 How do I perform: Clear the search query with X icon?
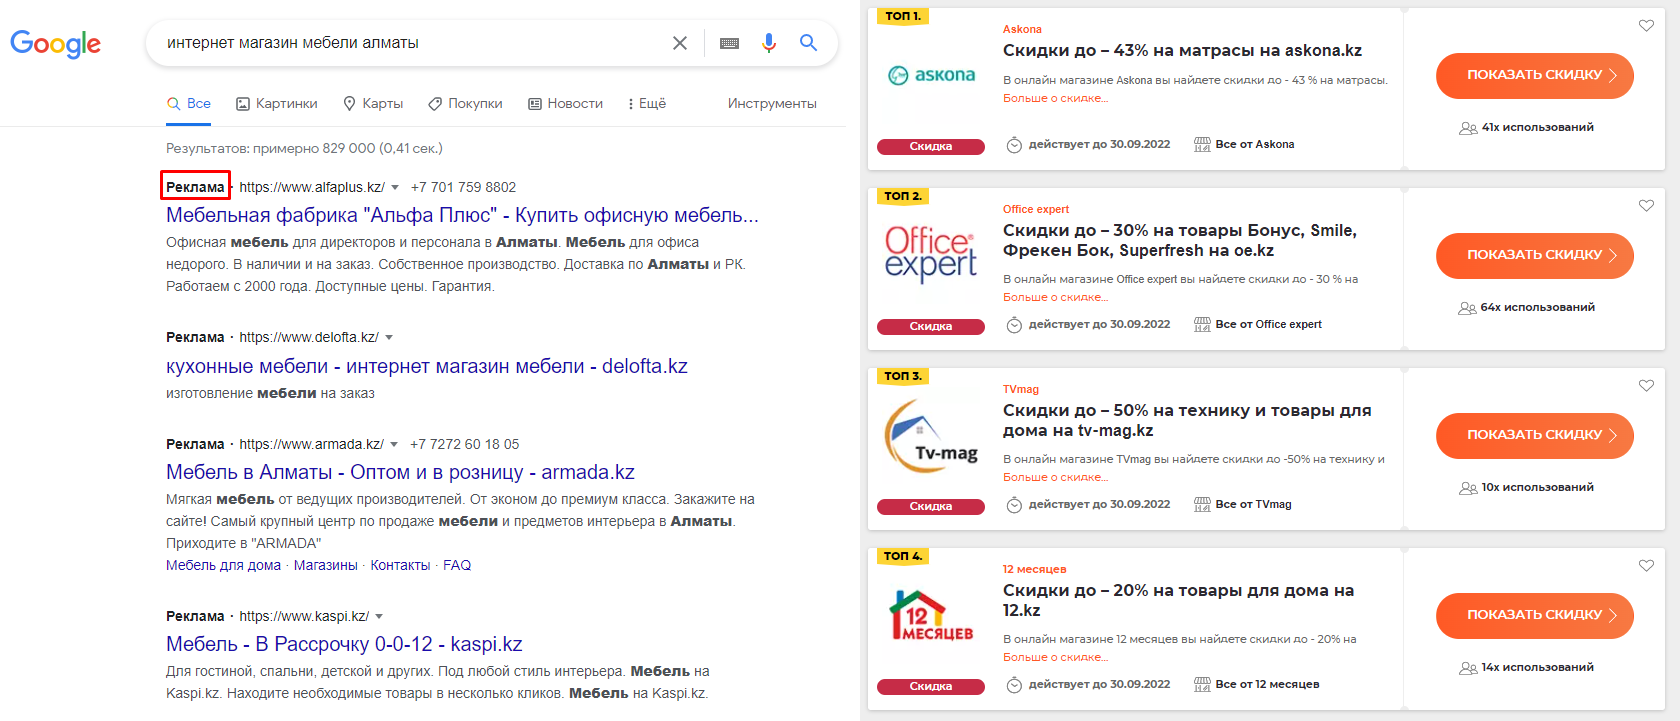click(x=680, y=43)
